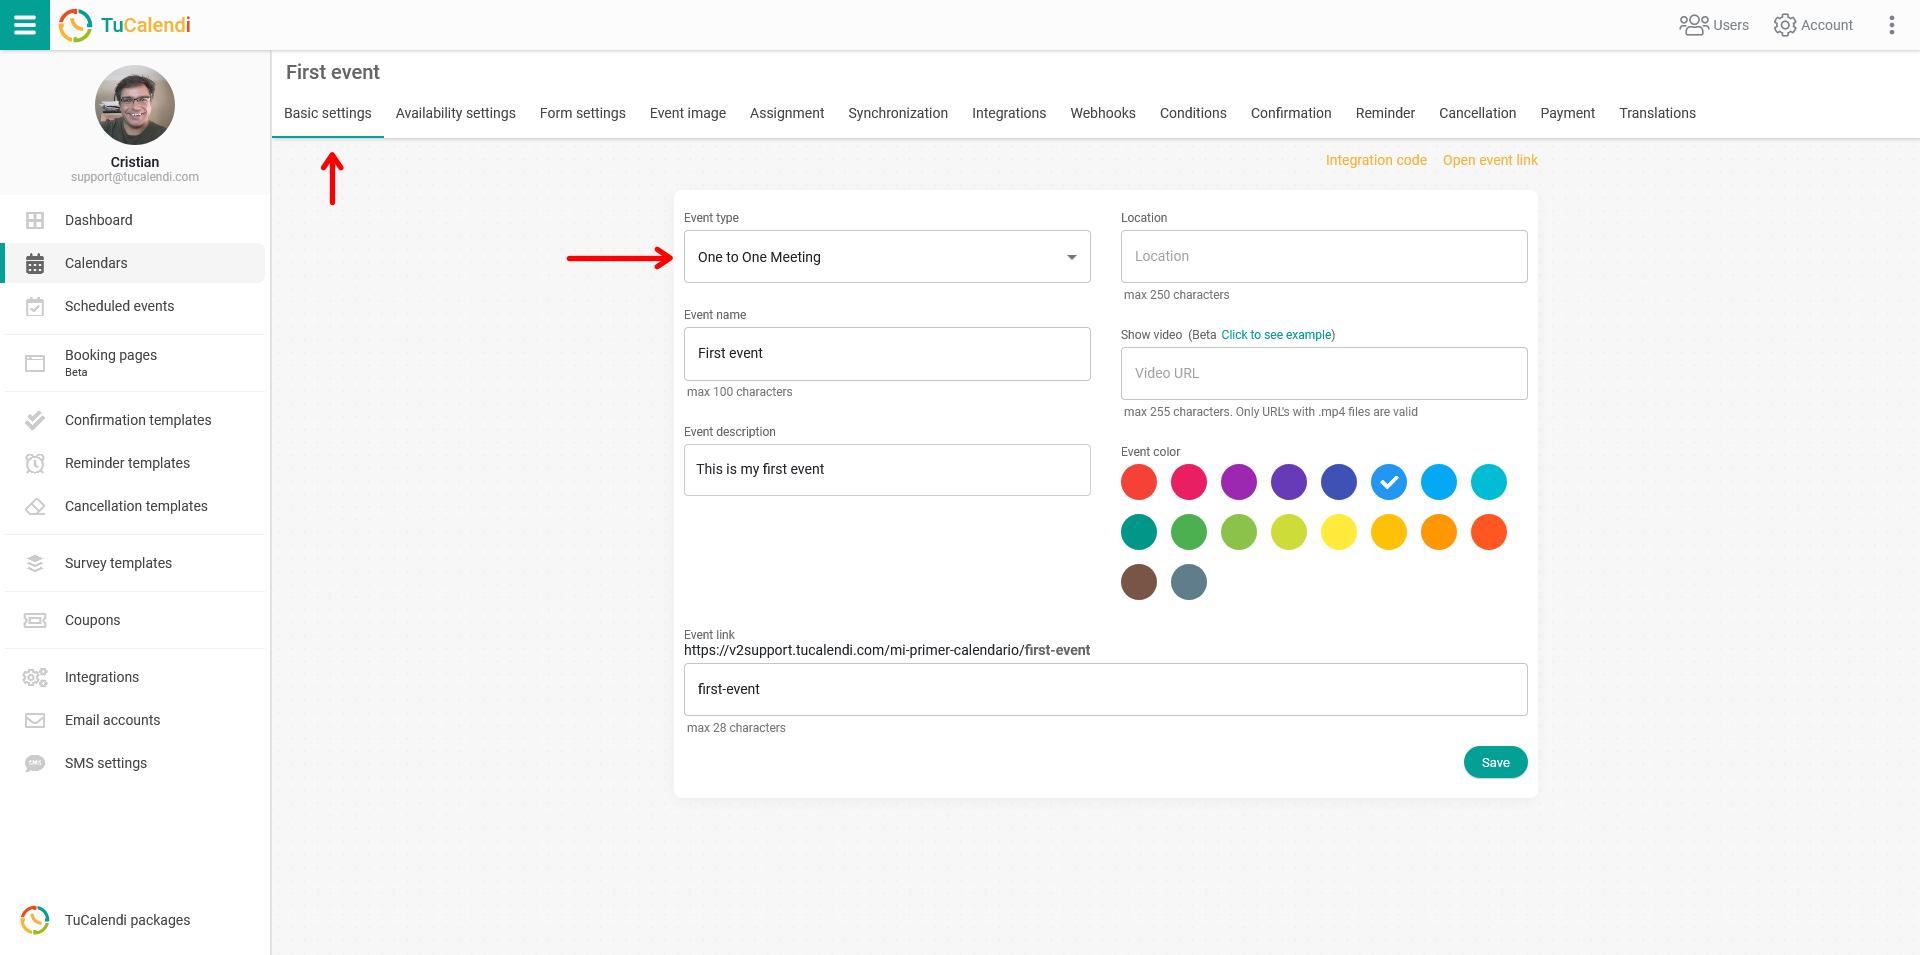Open Account settings gear icon
The height and width of the screenshot is (955, 1920).
(1784, 25)
